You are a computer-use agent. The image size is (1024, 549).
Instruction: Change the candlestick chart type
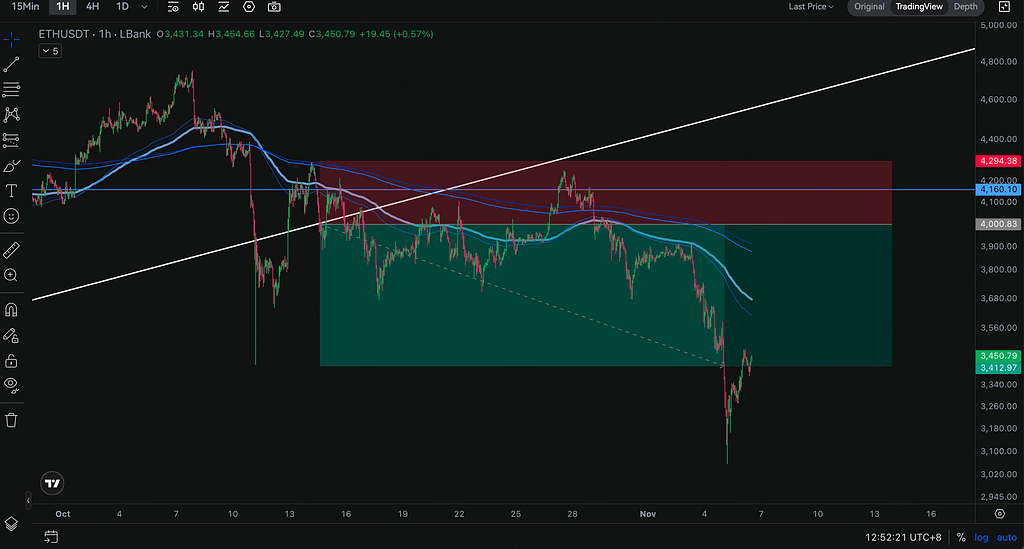198,7
